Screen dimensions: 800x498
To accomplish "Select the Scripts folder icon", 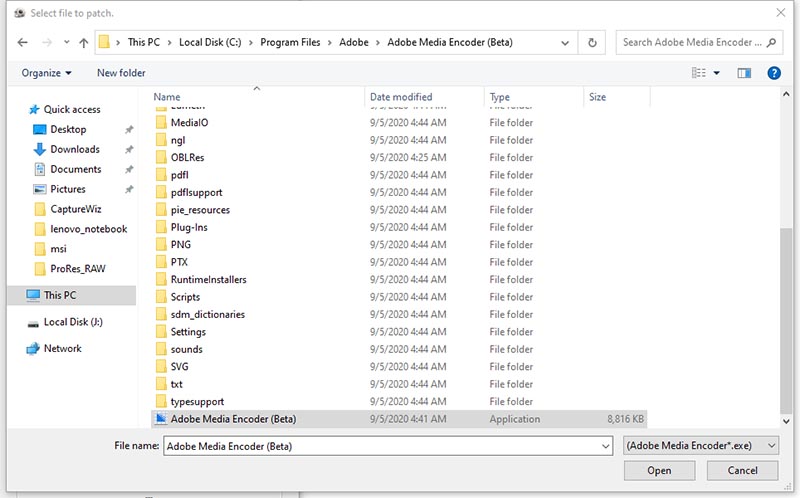I will point(161,296).
